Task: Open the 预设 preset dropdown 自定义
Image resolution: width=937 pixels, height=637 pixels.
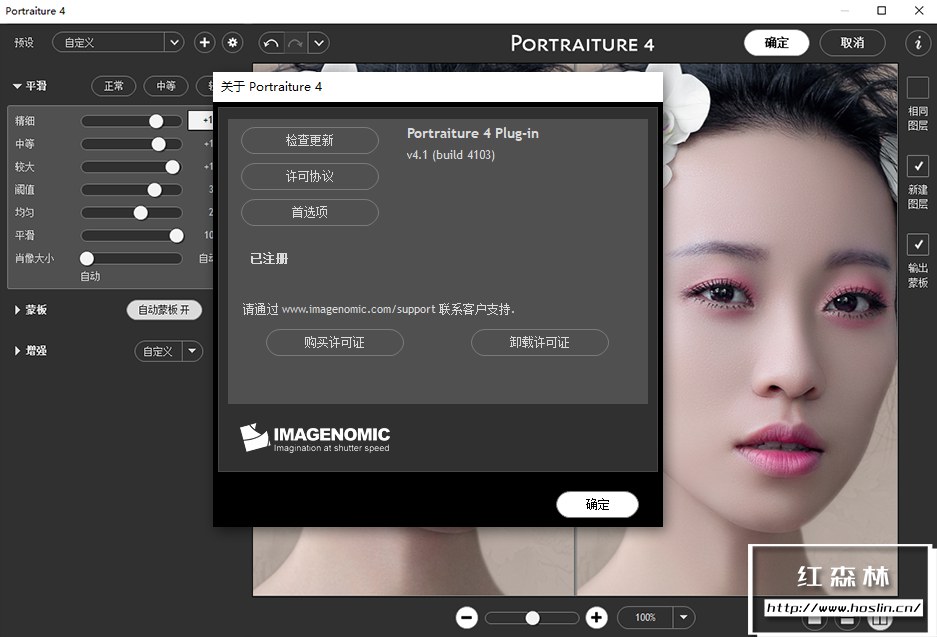Action: [118, 42]
